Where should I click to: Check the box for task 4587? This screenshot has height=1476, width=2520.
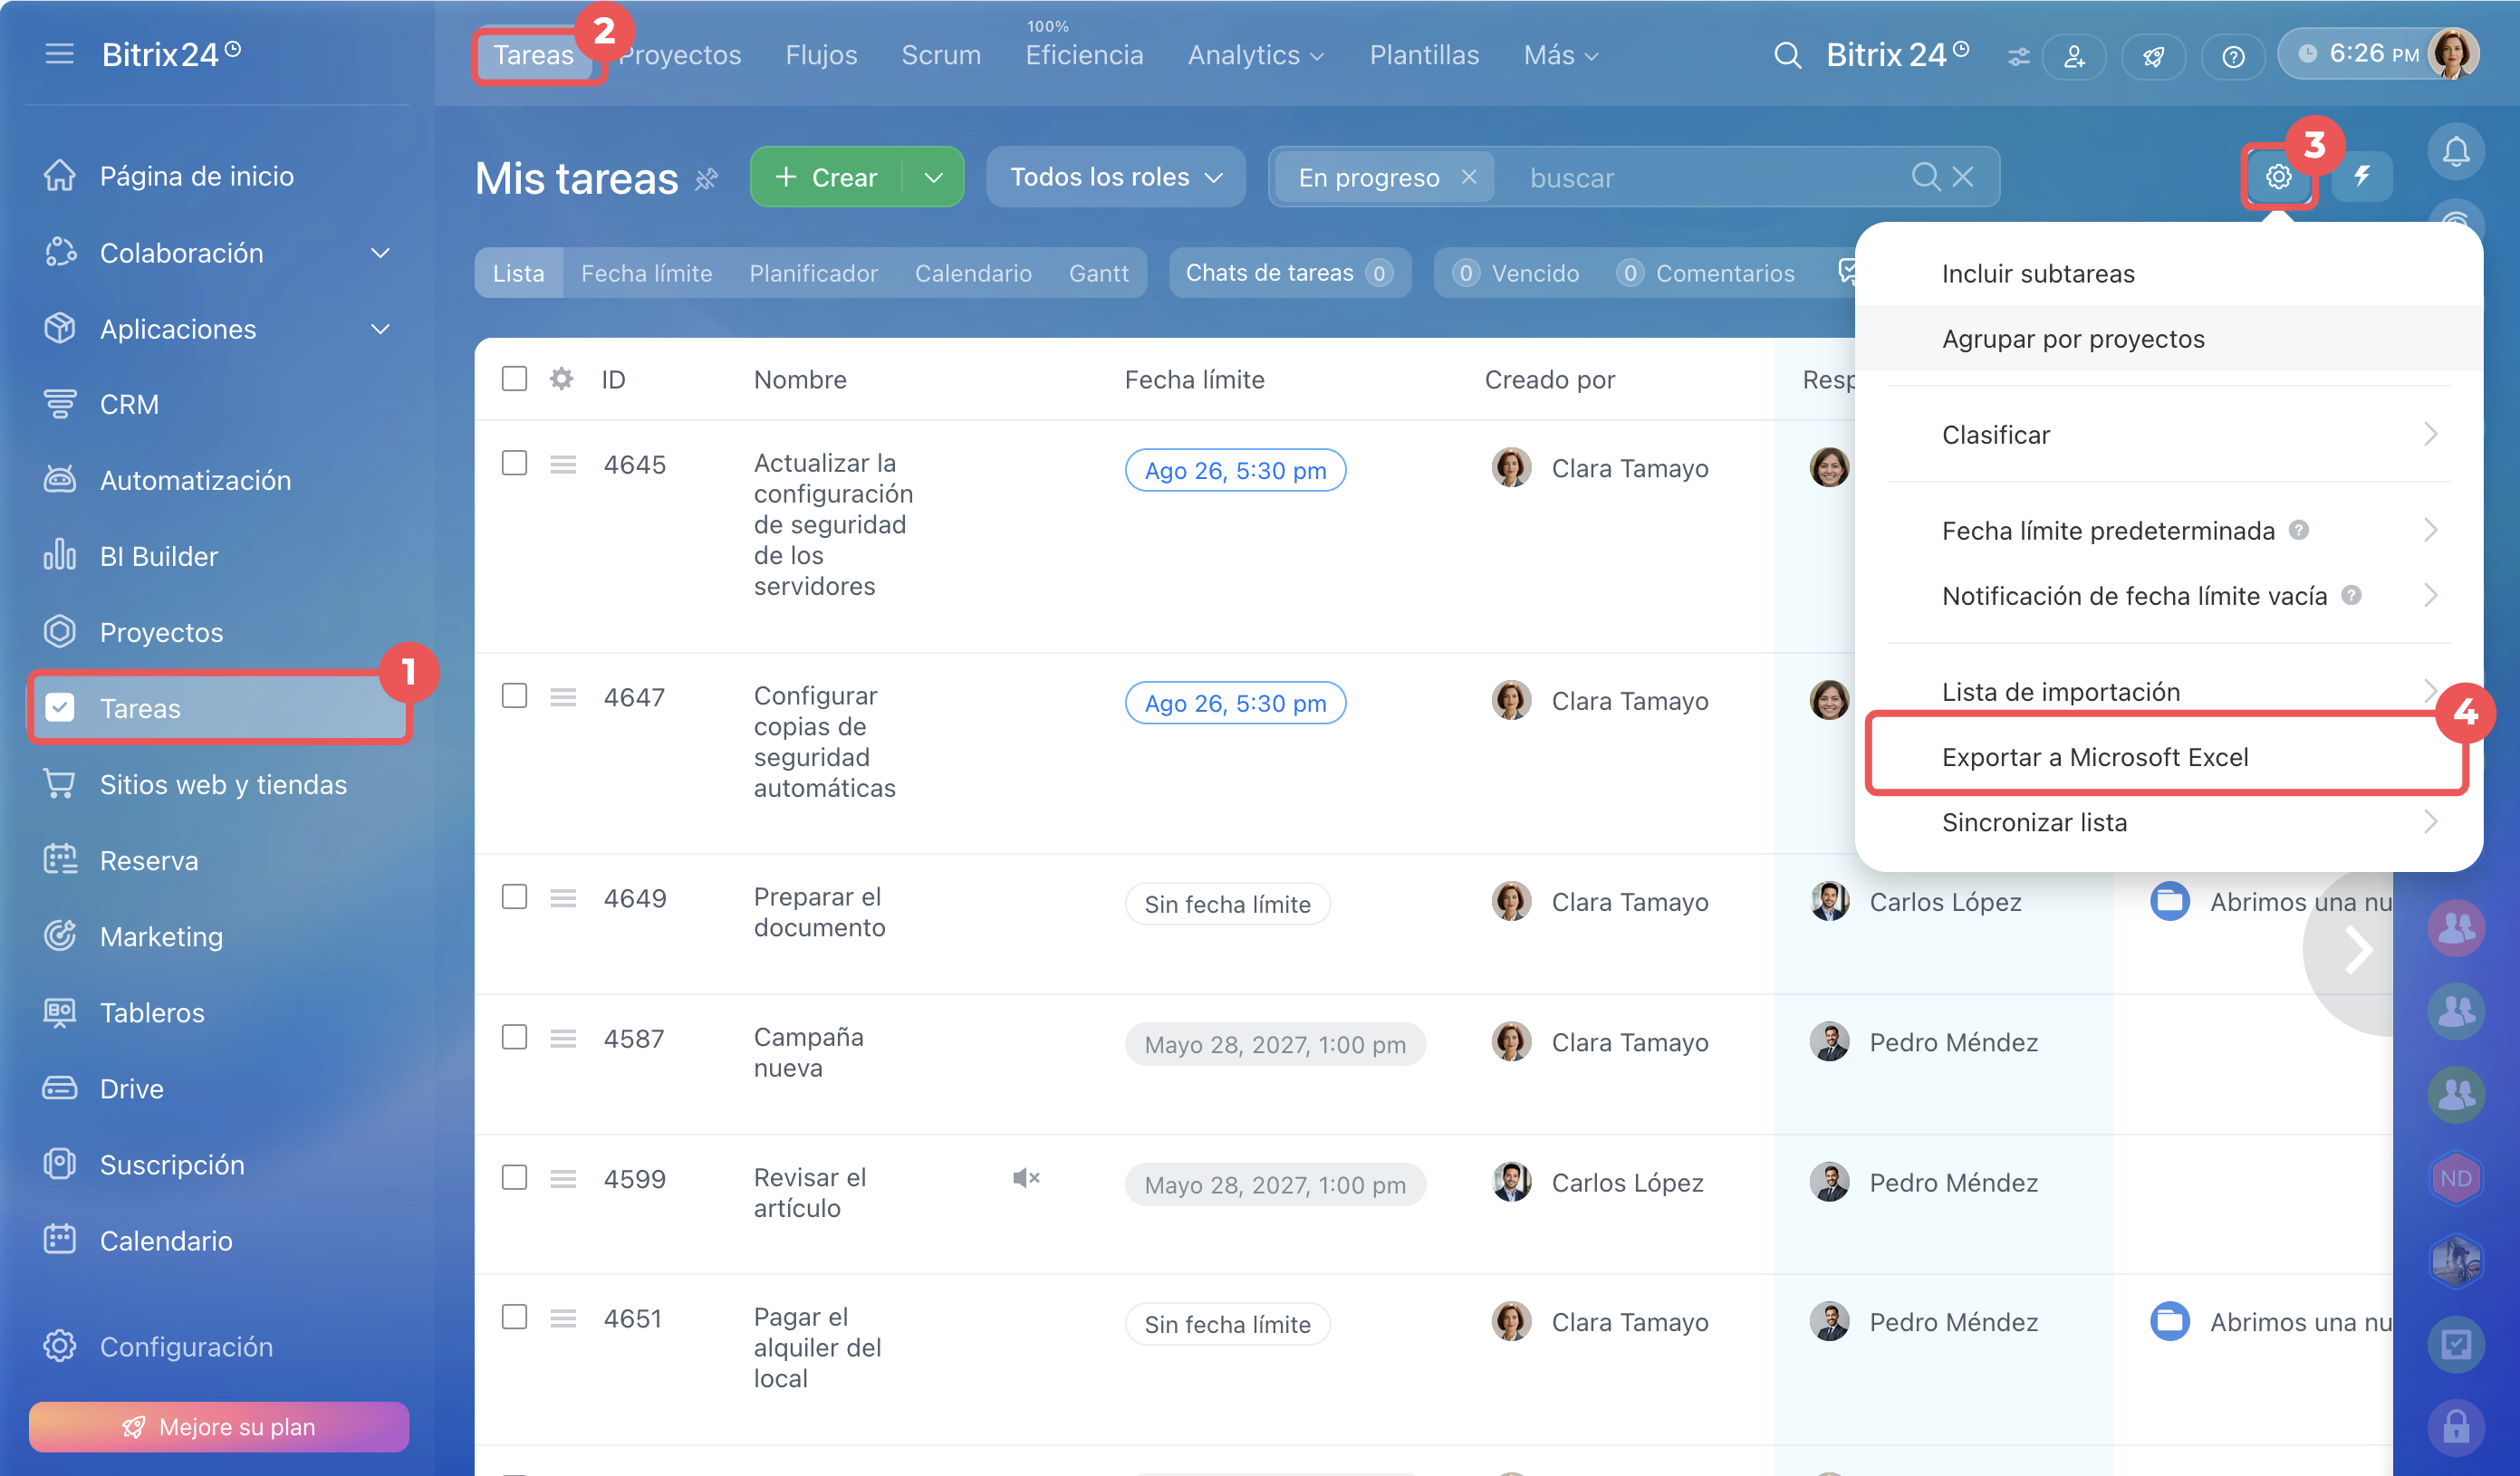click(514, 1037)
